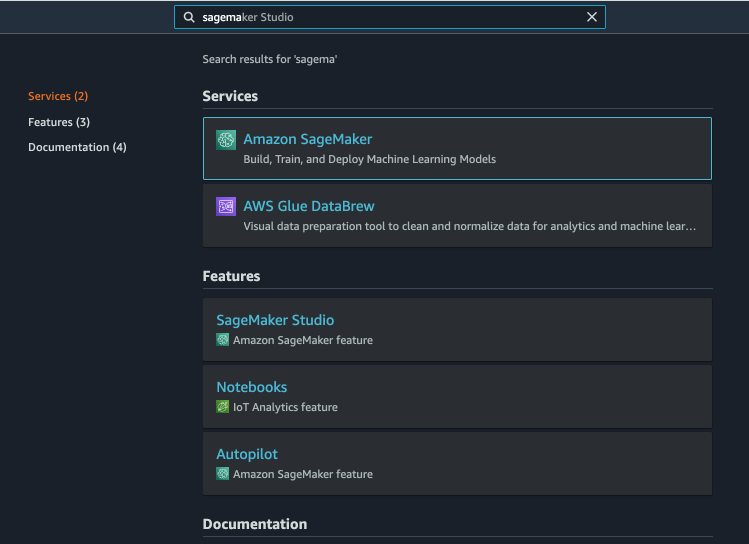Click the Services section heading

[x=230, y=96]
